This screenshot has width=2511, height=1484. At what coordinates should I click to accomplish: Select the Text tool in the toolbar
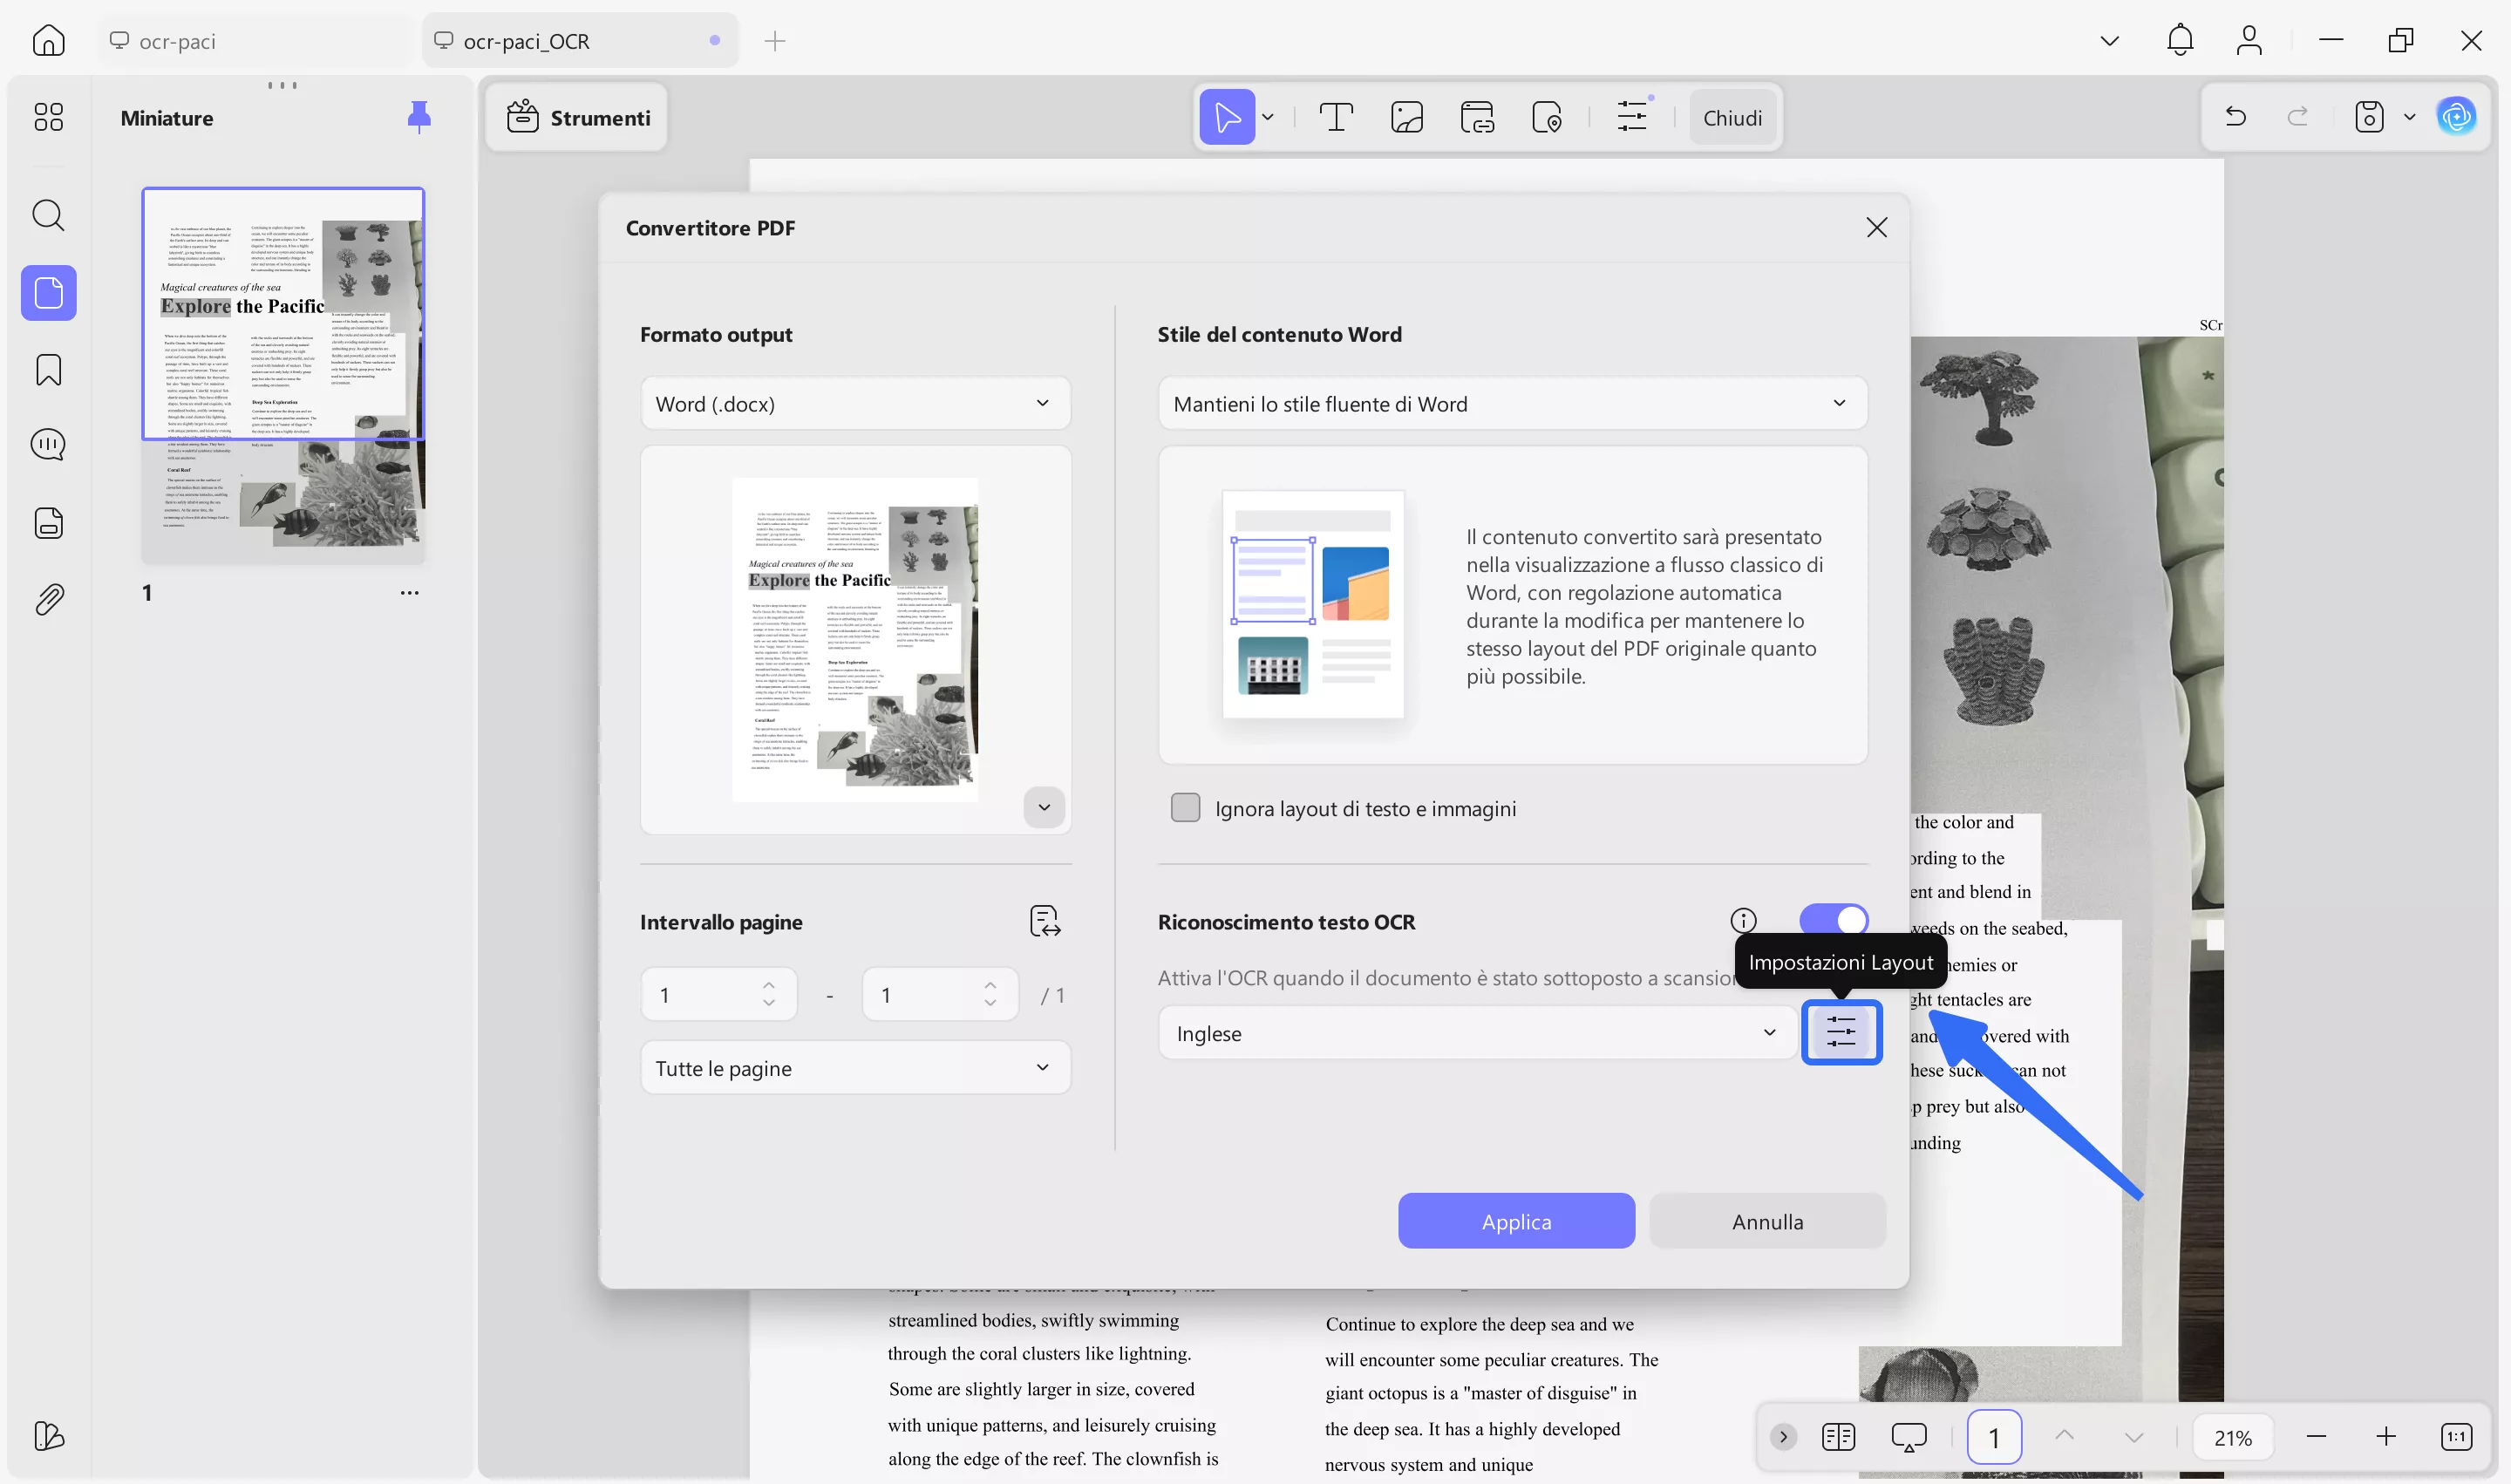pyautogui.click(x=1336, y=117)
